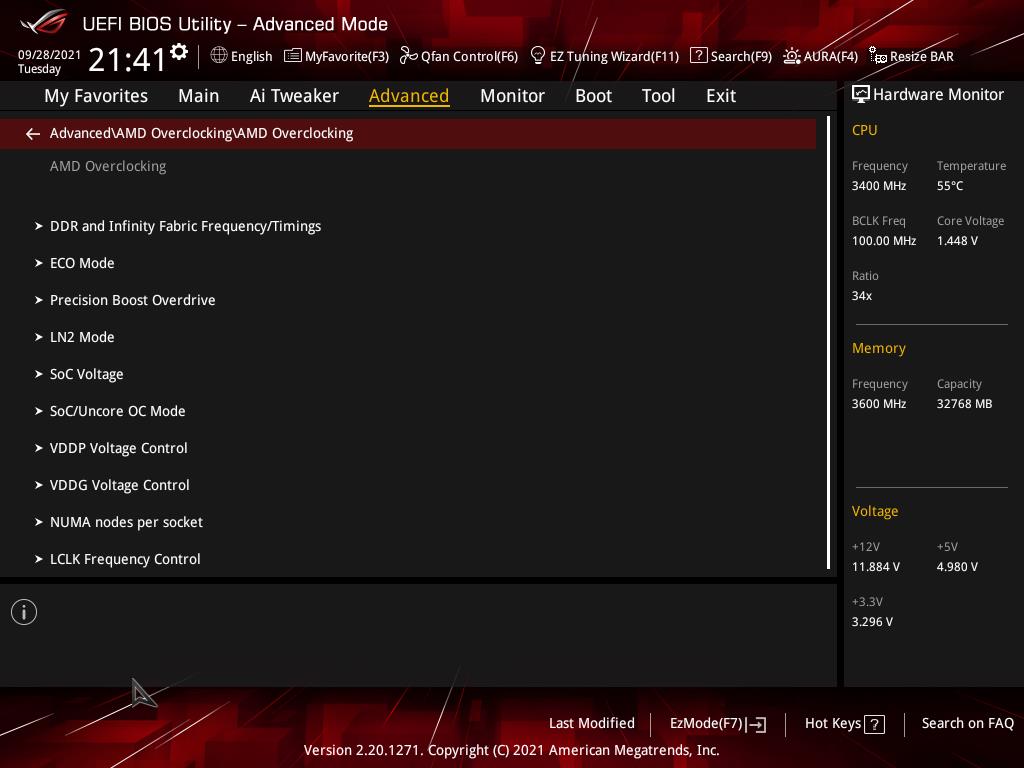Click the Hot Keys question mark icon

[x=874, y=725]
